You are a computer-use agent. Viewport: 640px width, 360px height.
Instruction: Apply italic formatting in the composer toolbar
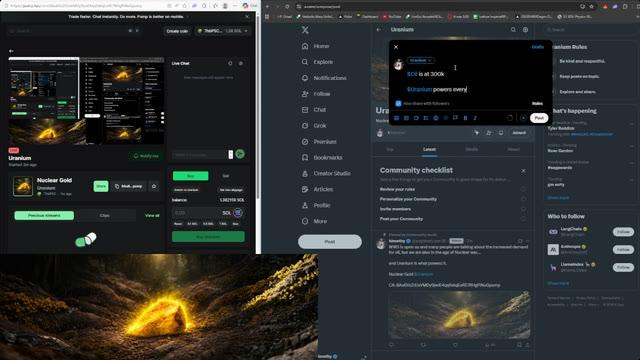475,118
